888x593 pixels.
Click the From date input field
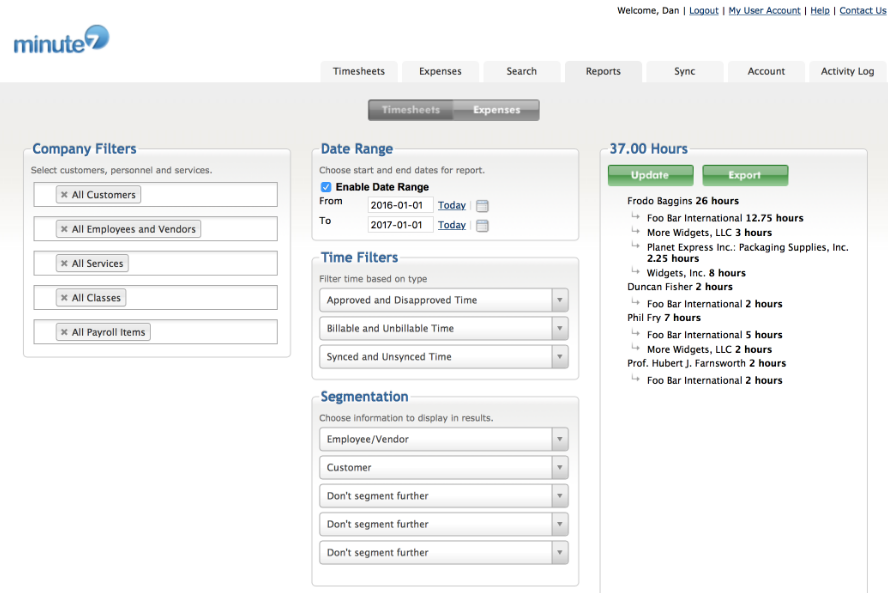400,205
